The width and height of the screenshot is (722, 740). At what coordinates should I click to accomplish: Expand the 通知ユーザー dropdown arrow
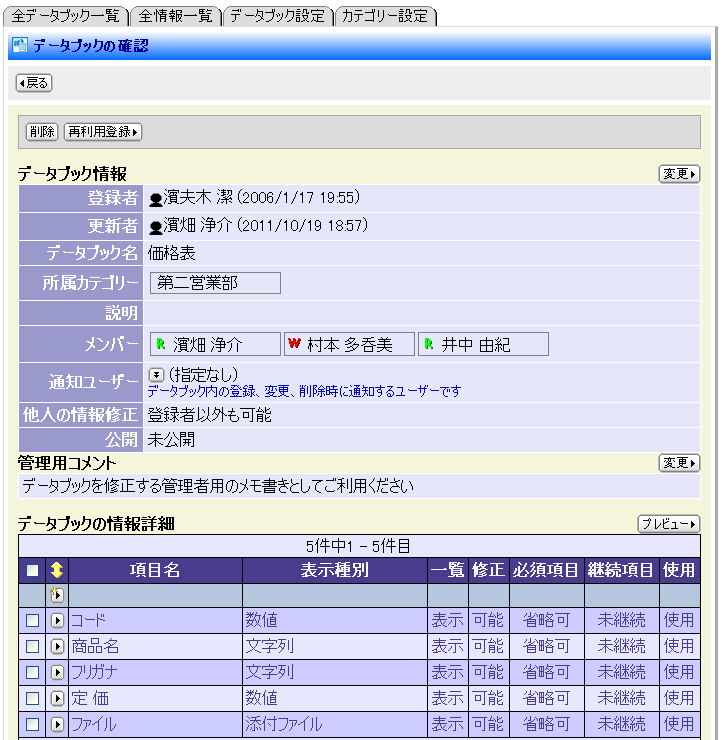[x=155, y=374]
